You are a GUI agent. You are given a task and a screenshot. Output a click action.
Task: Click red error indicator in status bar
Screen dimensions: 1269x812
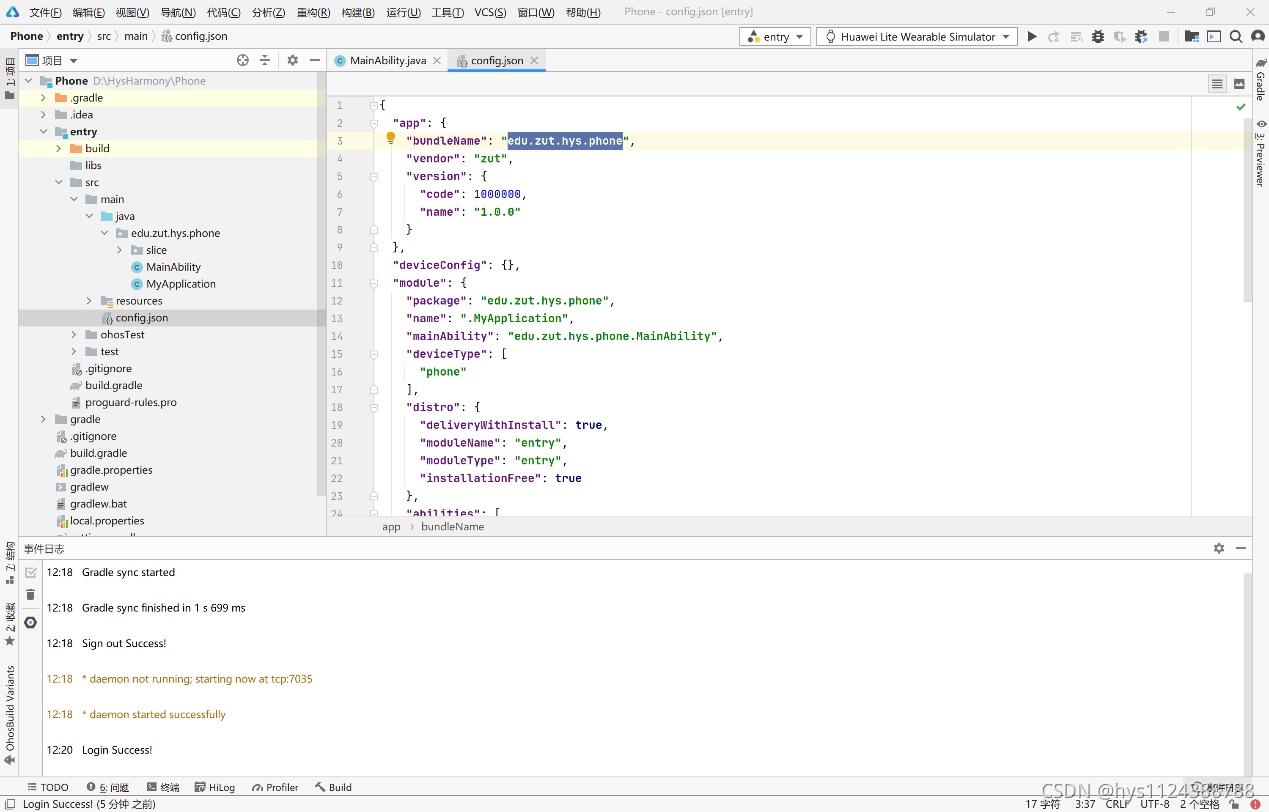pos(1255,804)
